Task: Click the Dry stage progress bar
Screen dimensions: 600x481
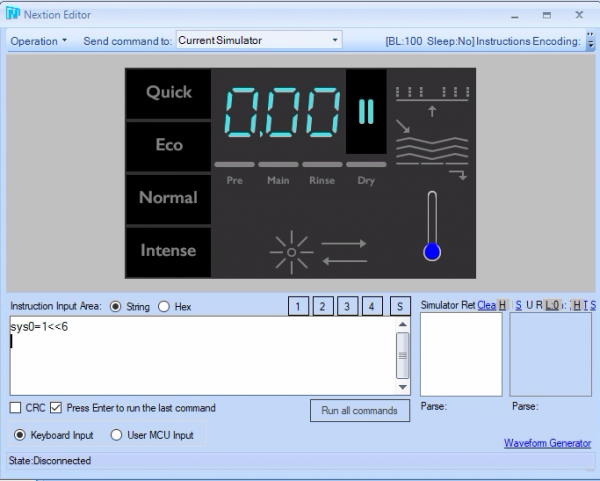Action: tap(366, 165)
